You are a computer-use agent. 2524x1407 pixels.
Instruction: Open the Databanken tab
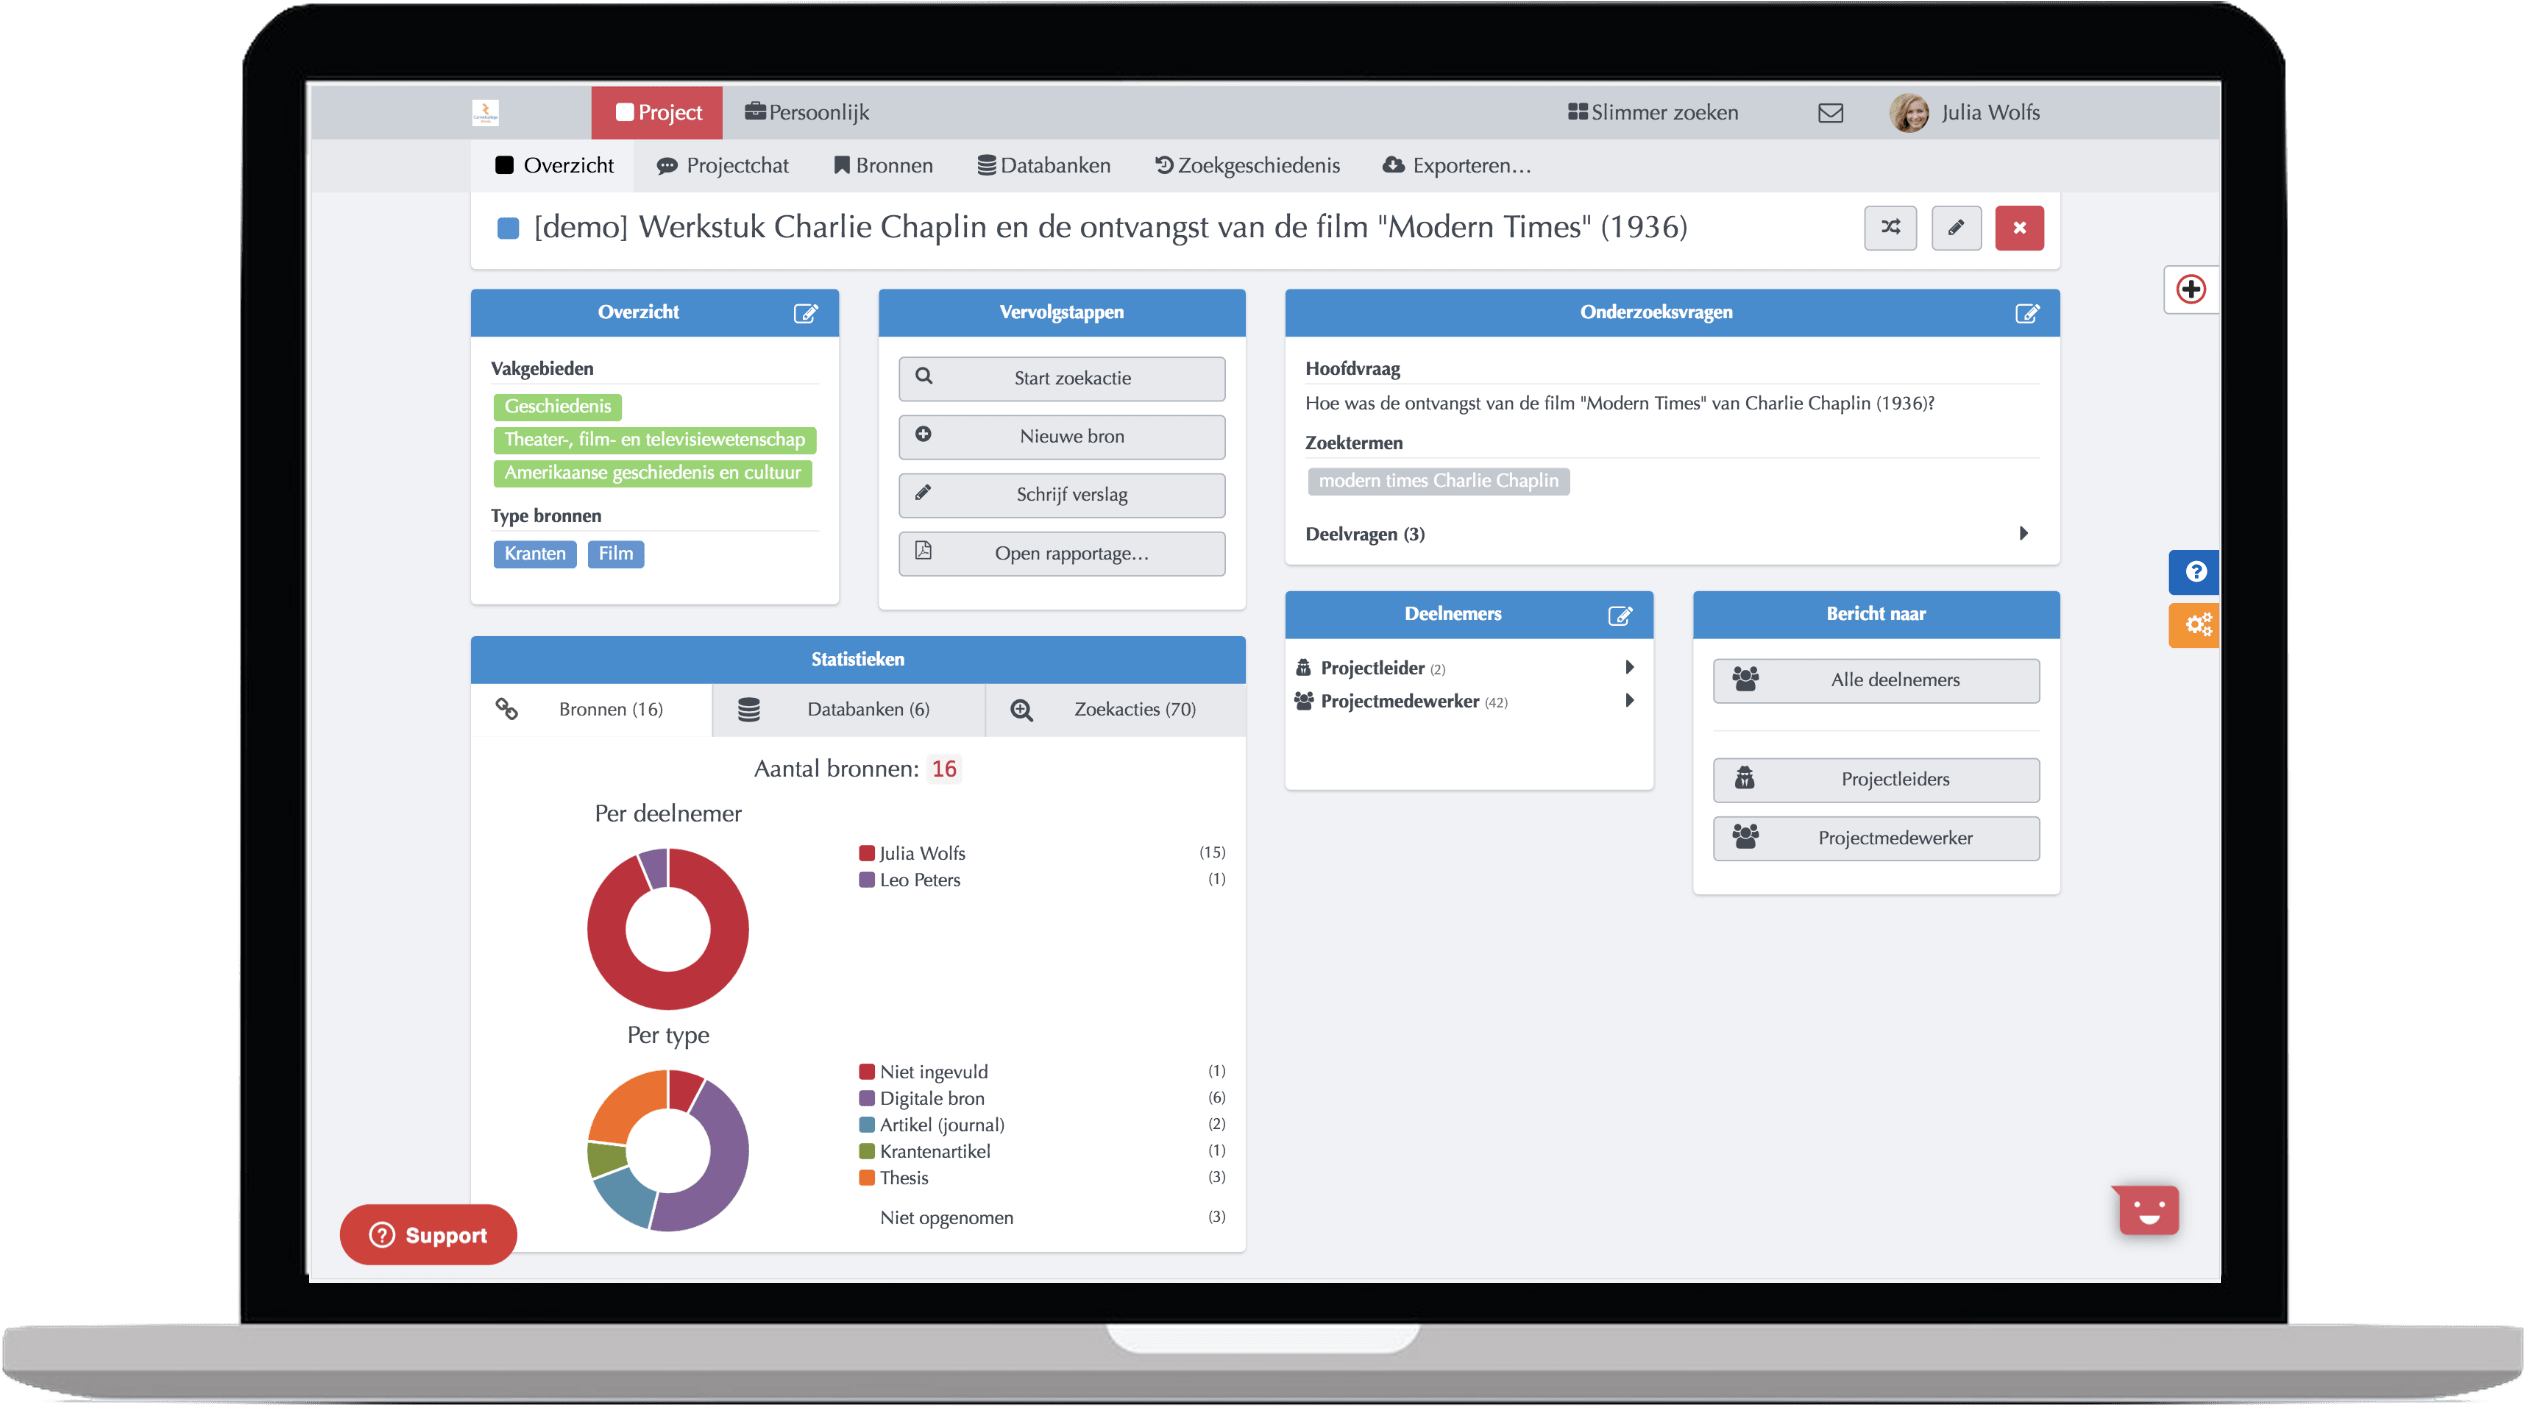[1044, 166]
